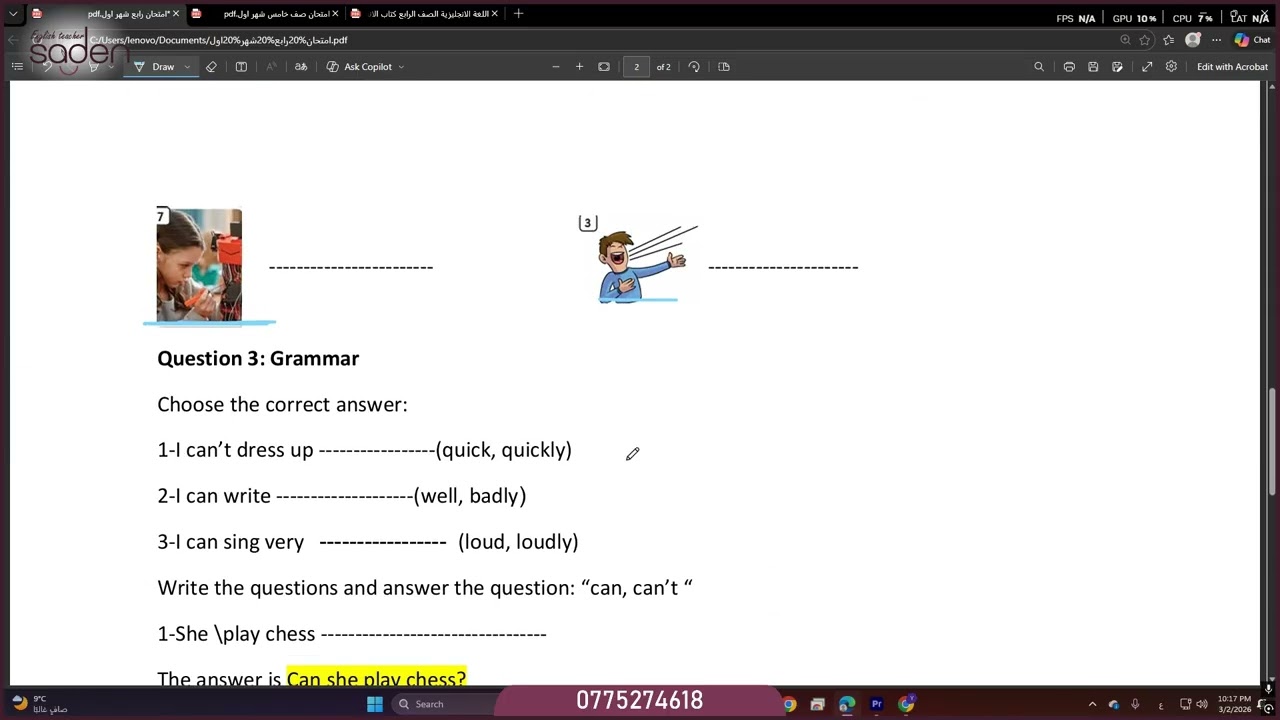Image resolution: width=1280 pixels, height=720 pixels.
Task: Open the Copilot Chat button
Action: pyautogui.click(x=1251, y=40)
